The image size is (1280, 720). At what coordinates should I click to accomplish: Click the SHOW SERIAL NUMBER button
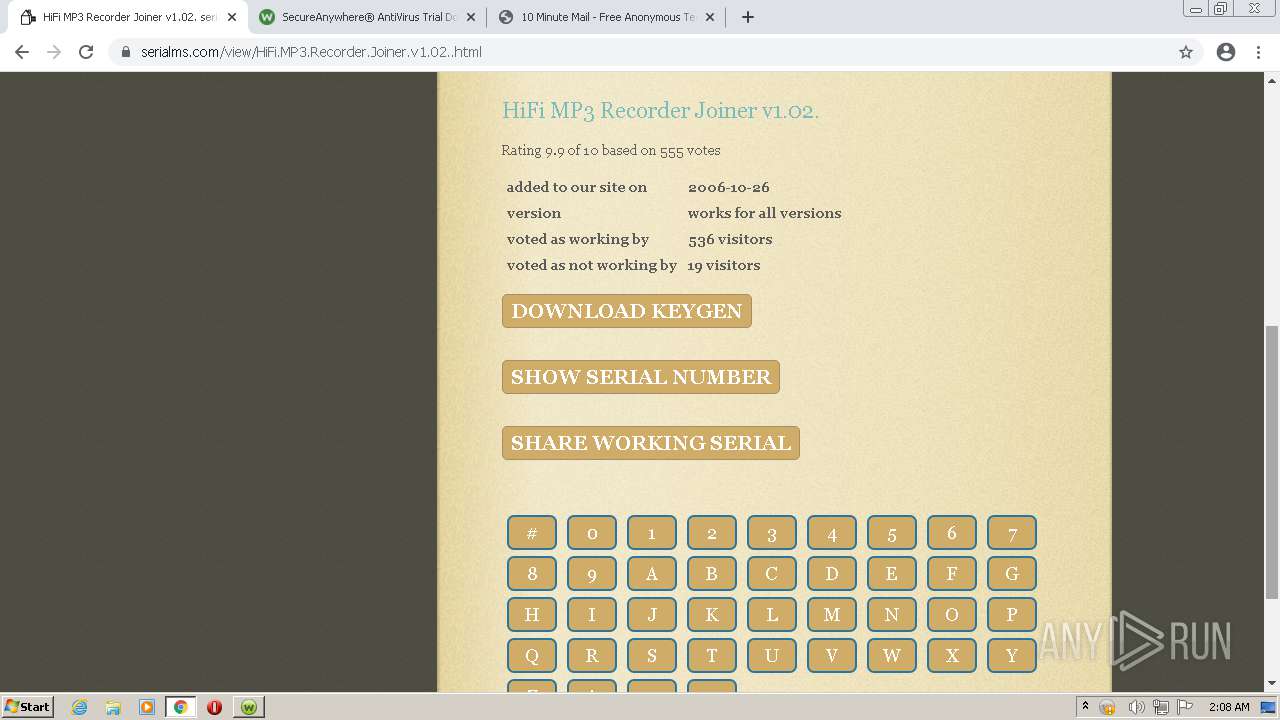[x=641, y=377]
